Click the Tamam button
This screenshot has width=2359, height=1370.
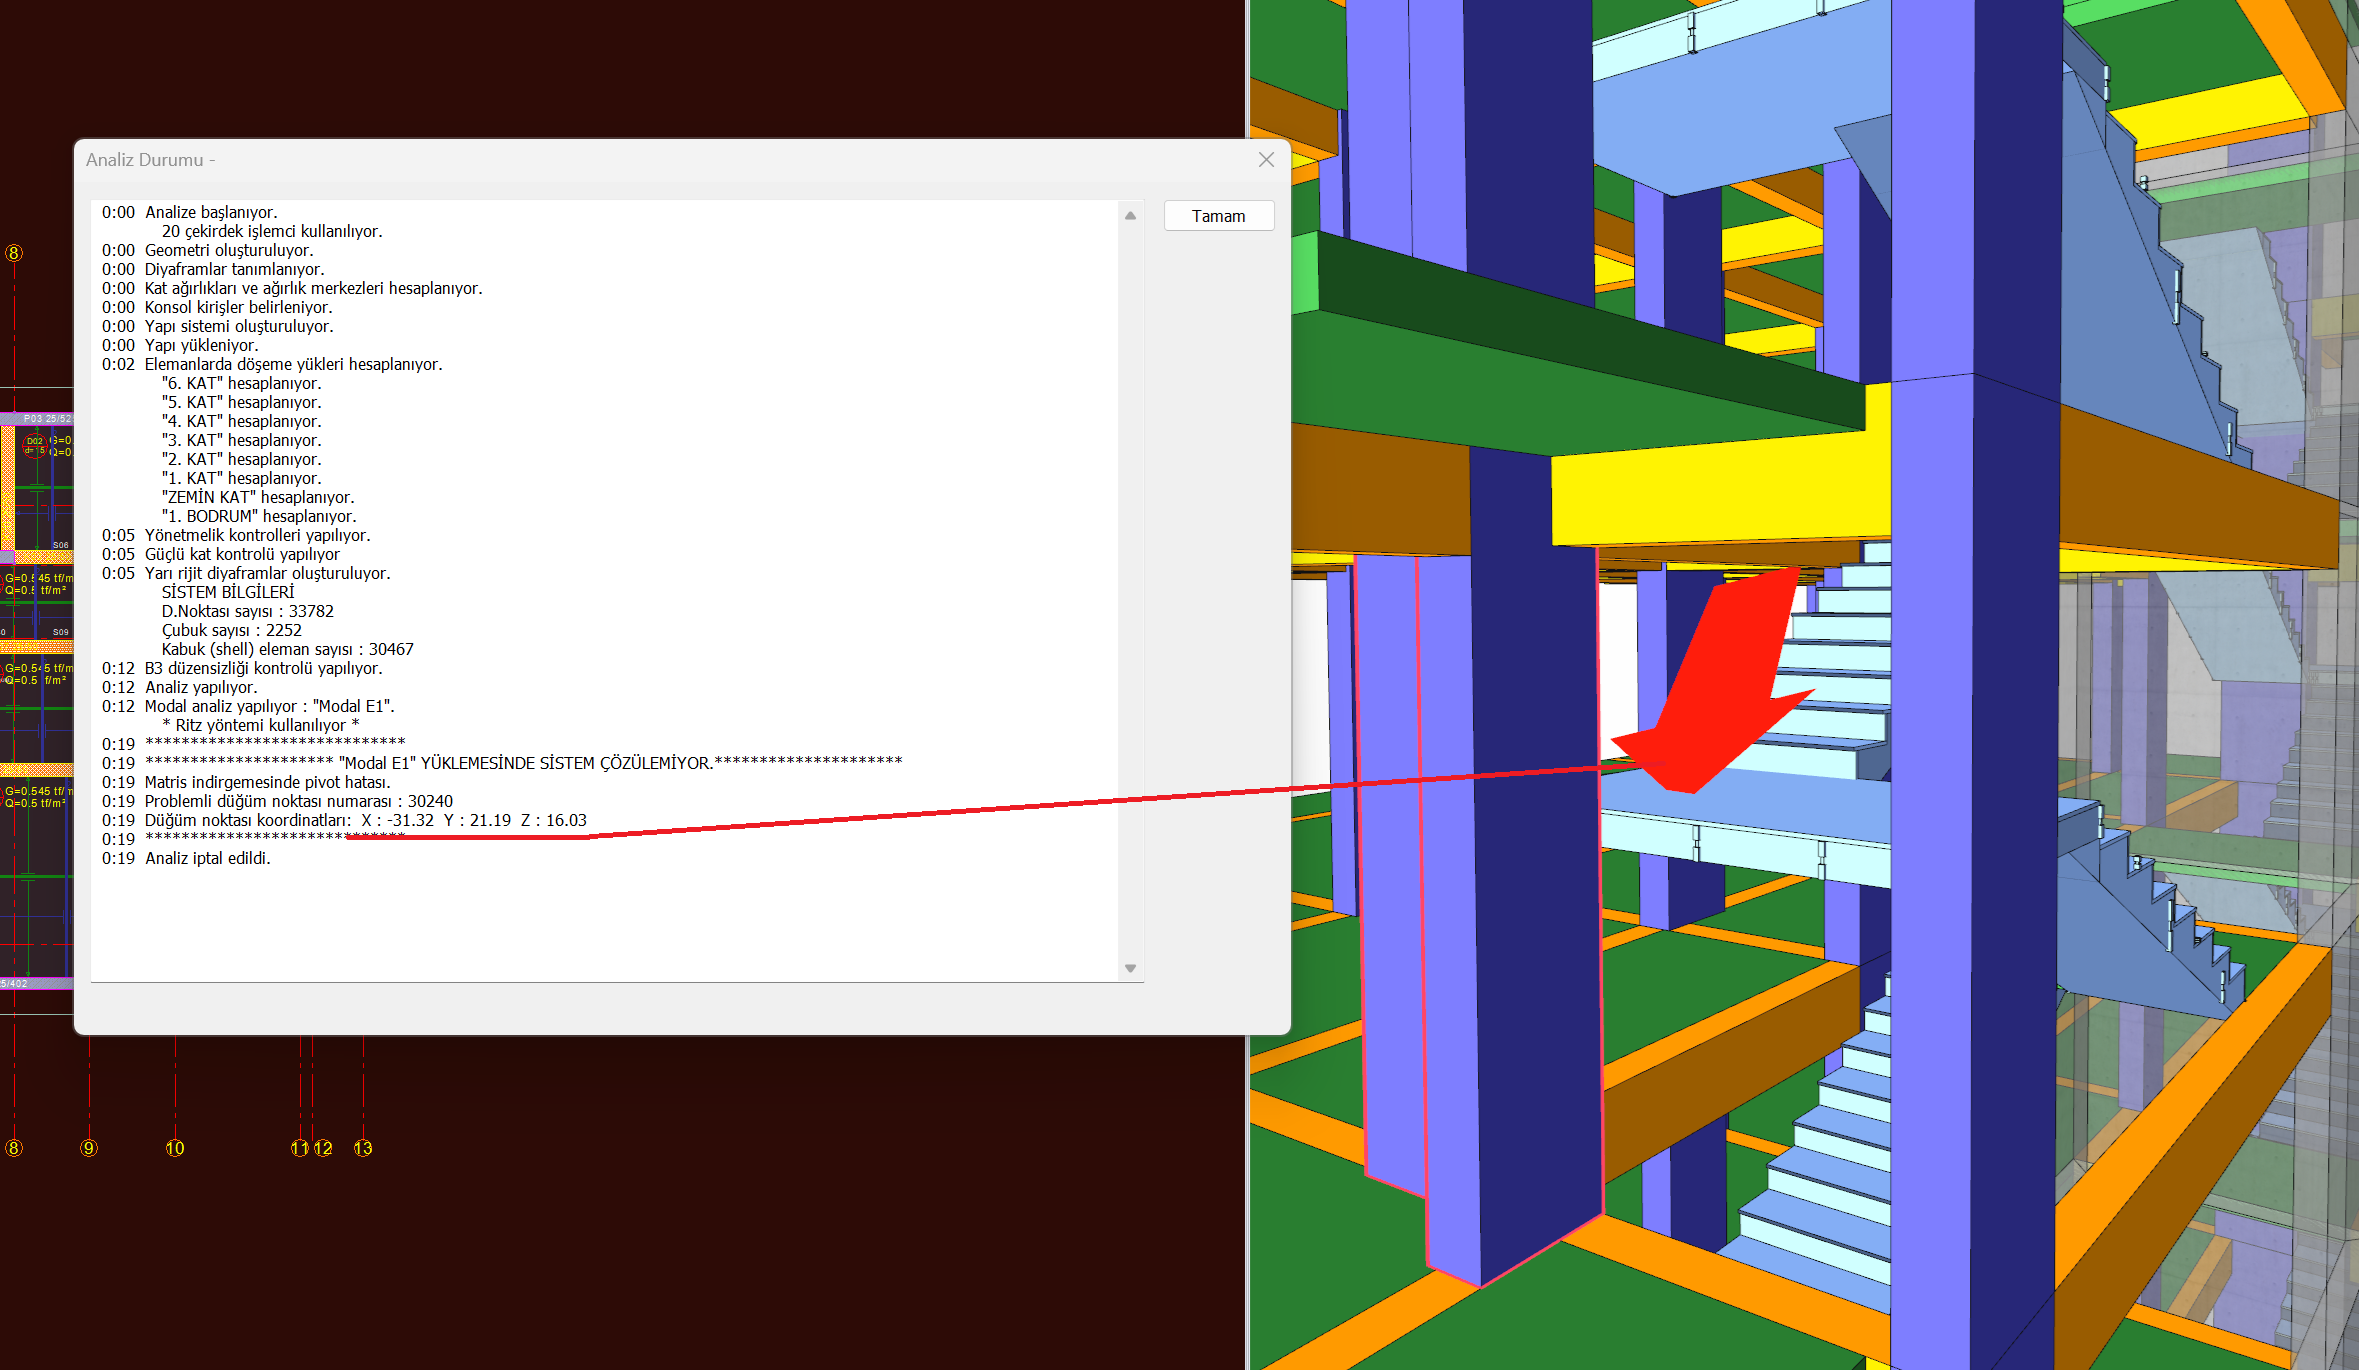point(1218,216)
